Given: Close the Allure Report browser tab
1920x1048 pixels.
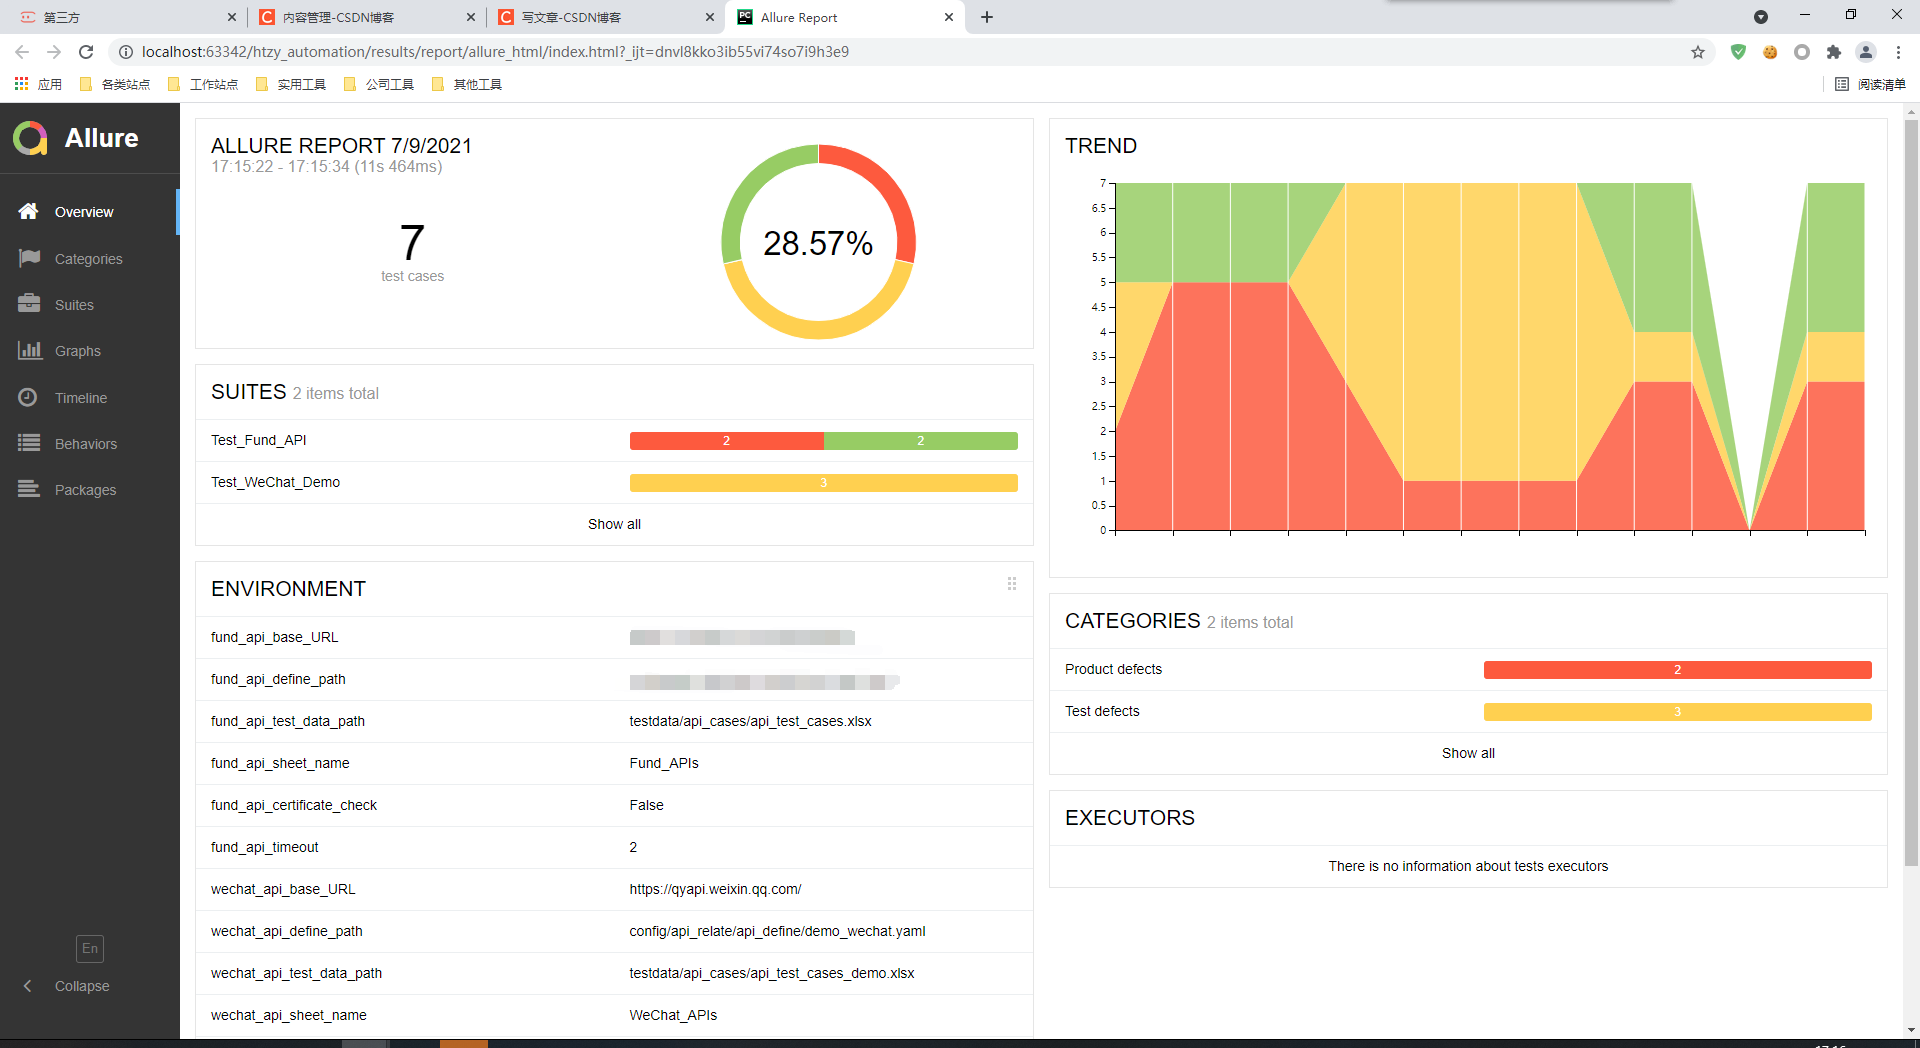Looking at the screenshot, I should pyautogui.click(x=949, y=17).
